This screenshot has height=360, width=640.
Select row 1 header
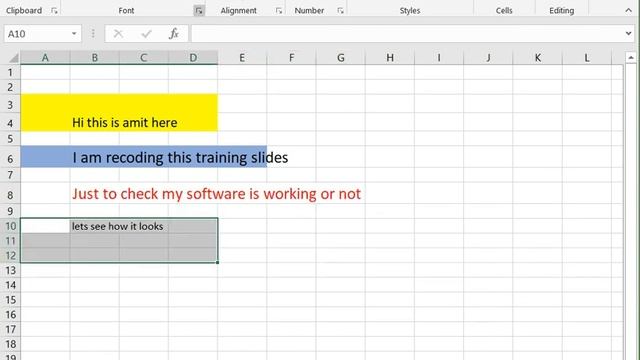[x=10, y=72]
